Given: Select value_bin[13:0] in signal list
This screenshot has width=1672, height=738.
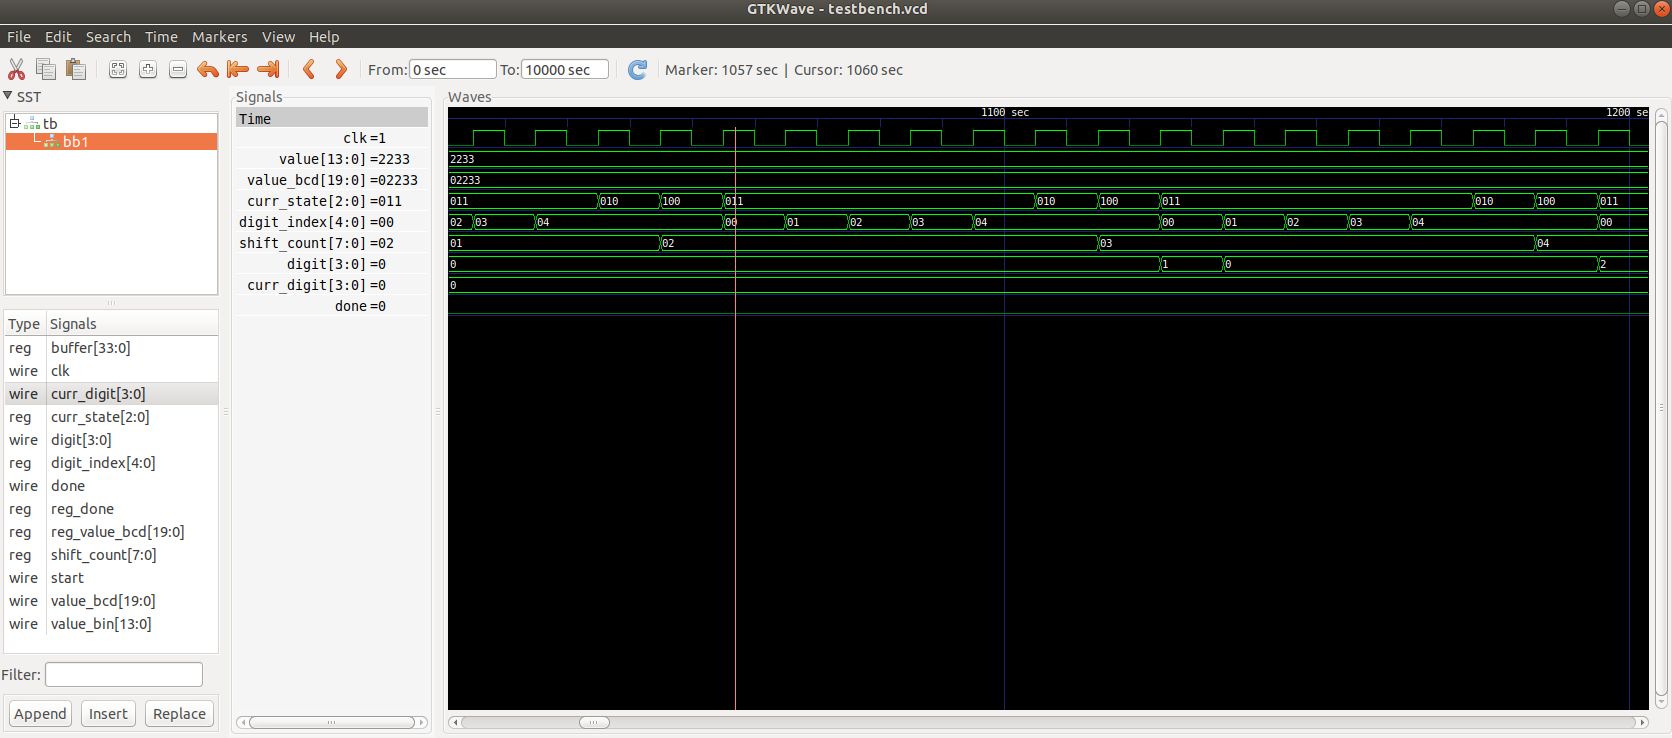Looking at the screenshot, I should tap(111, 624).
